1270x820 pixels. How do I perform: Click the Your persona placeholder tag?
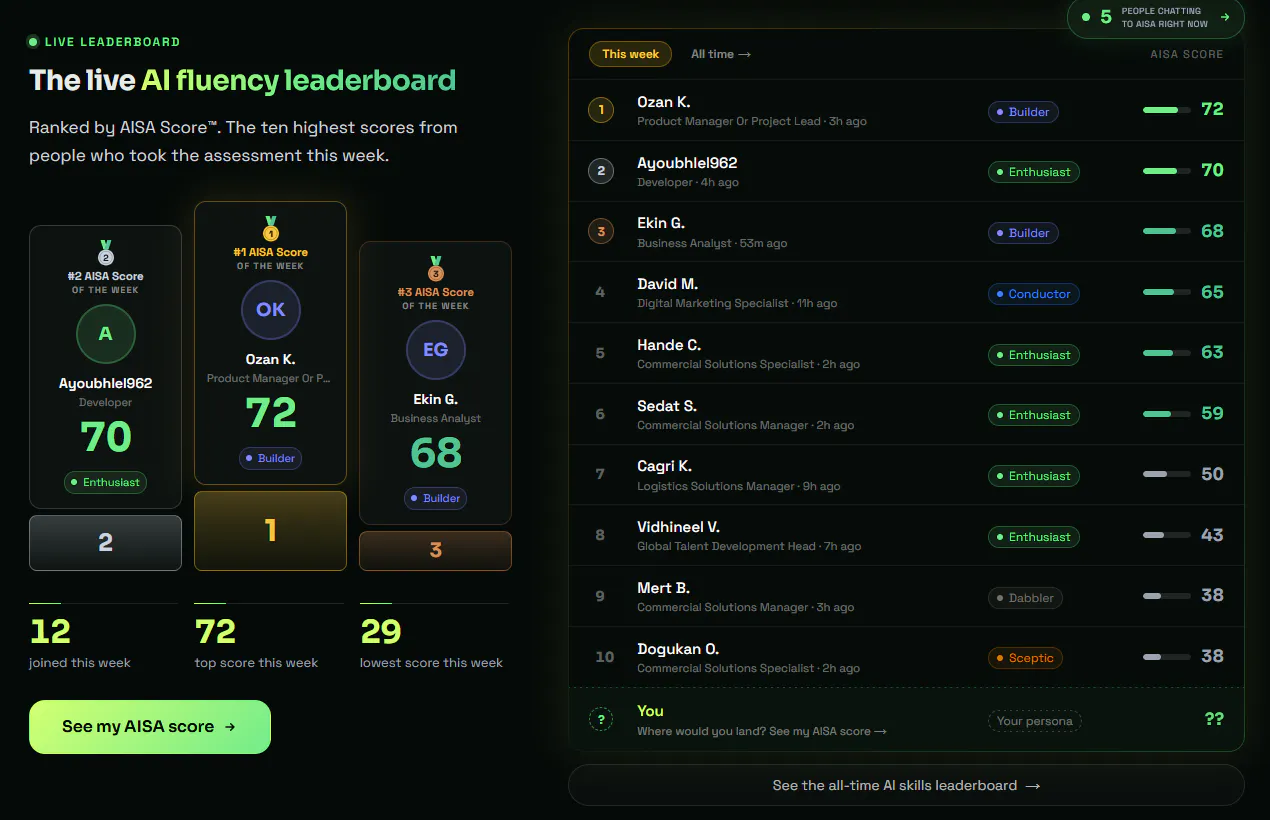click(x=1035, y=721)
